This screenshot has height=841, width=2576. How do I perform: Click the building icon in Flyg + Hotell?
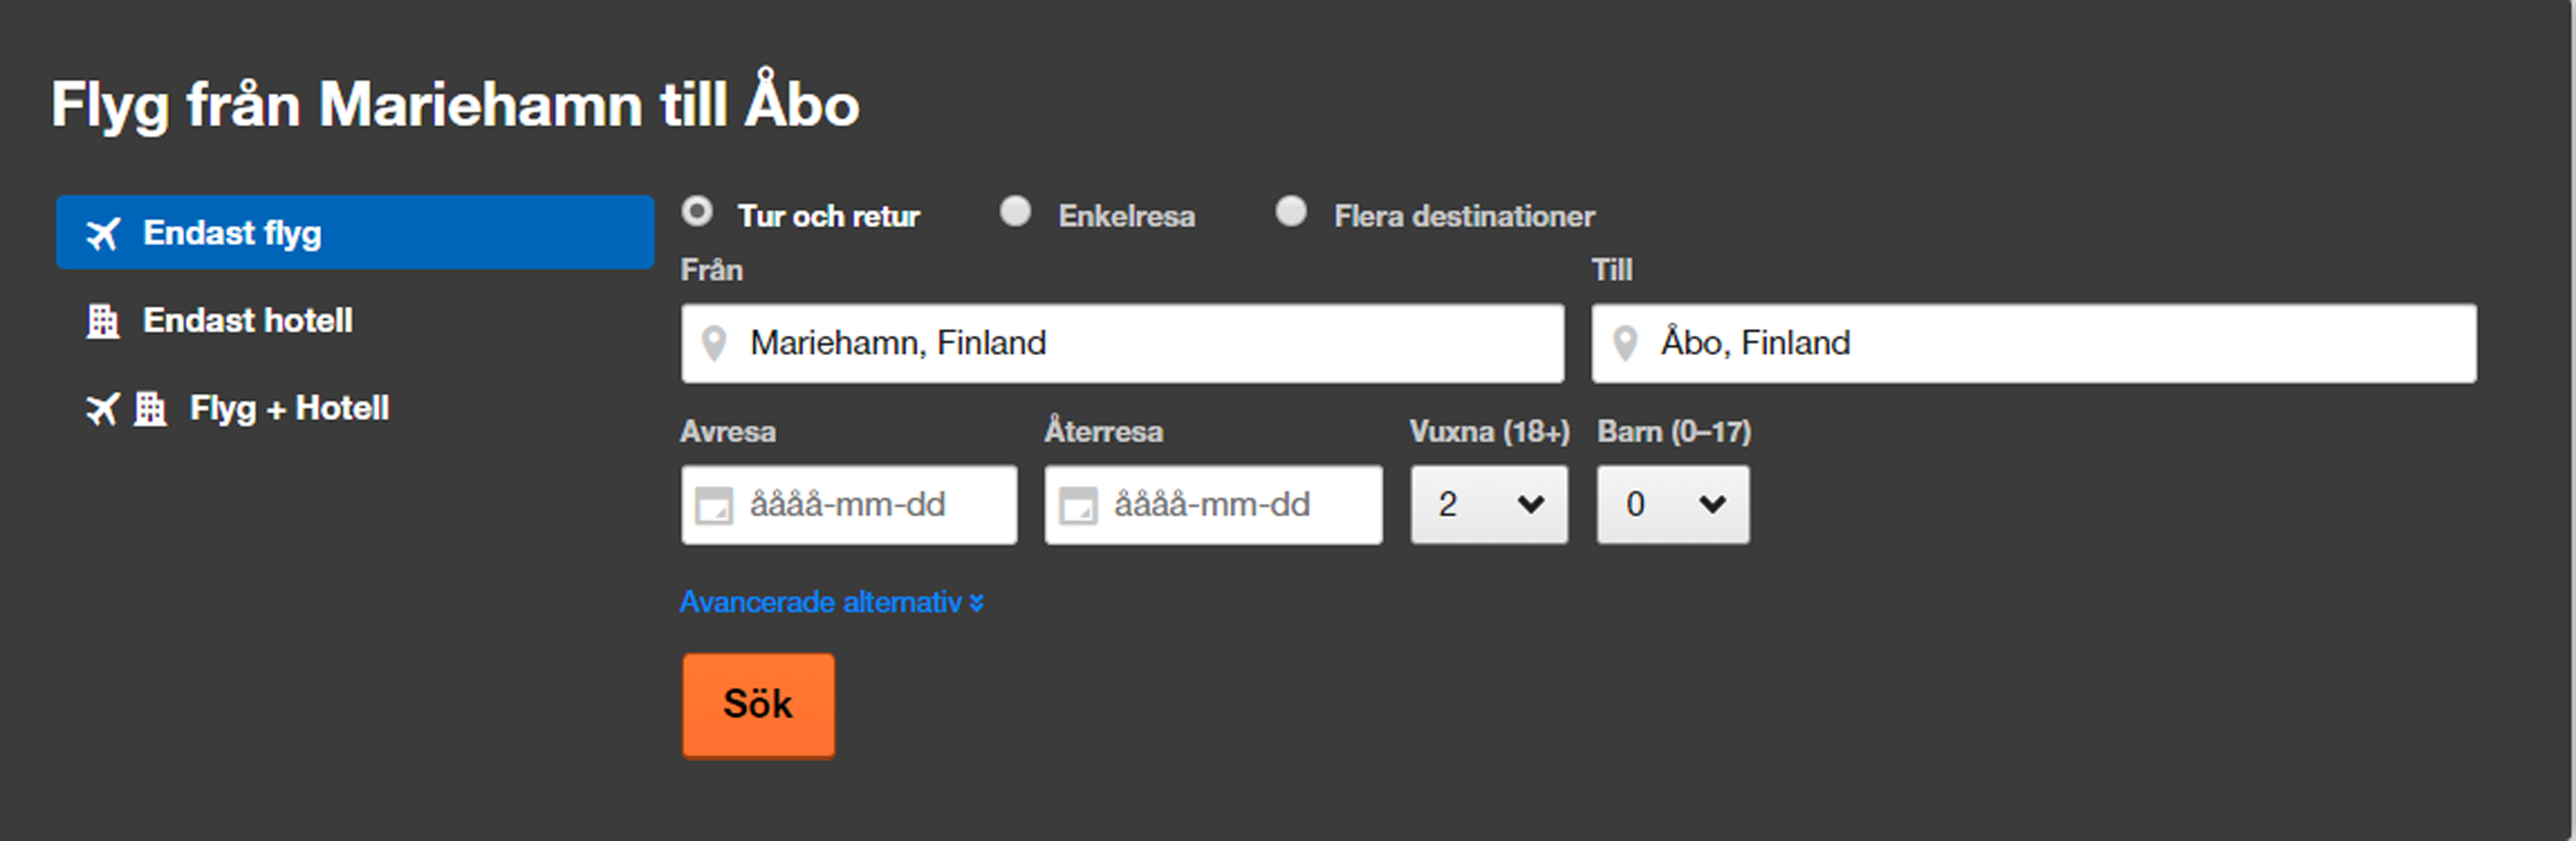pyautogui.click(x=150, y=409)
